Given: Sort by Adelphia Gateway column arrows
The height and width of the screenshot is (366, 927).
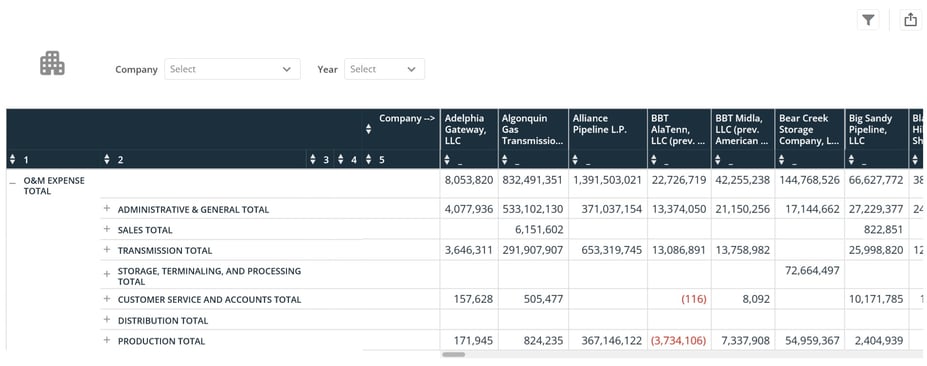Looking at the screenshot, I should [x=448, y=160].
